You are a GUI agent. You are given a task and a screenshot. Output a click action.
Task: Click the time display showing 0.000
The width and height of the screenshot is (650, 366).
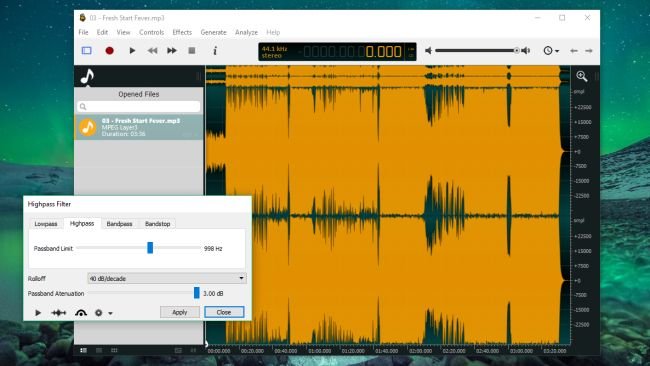pos(383,52)
